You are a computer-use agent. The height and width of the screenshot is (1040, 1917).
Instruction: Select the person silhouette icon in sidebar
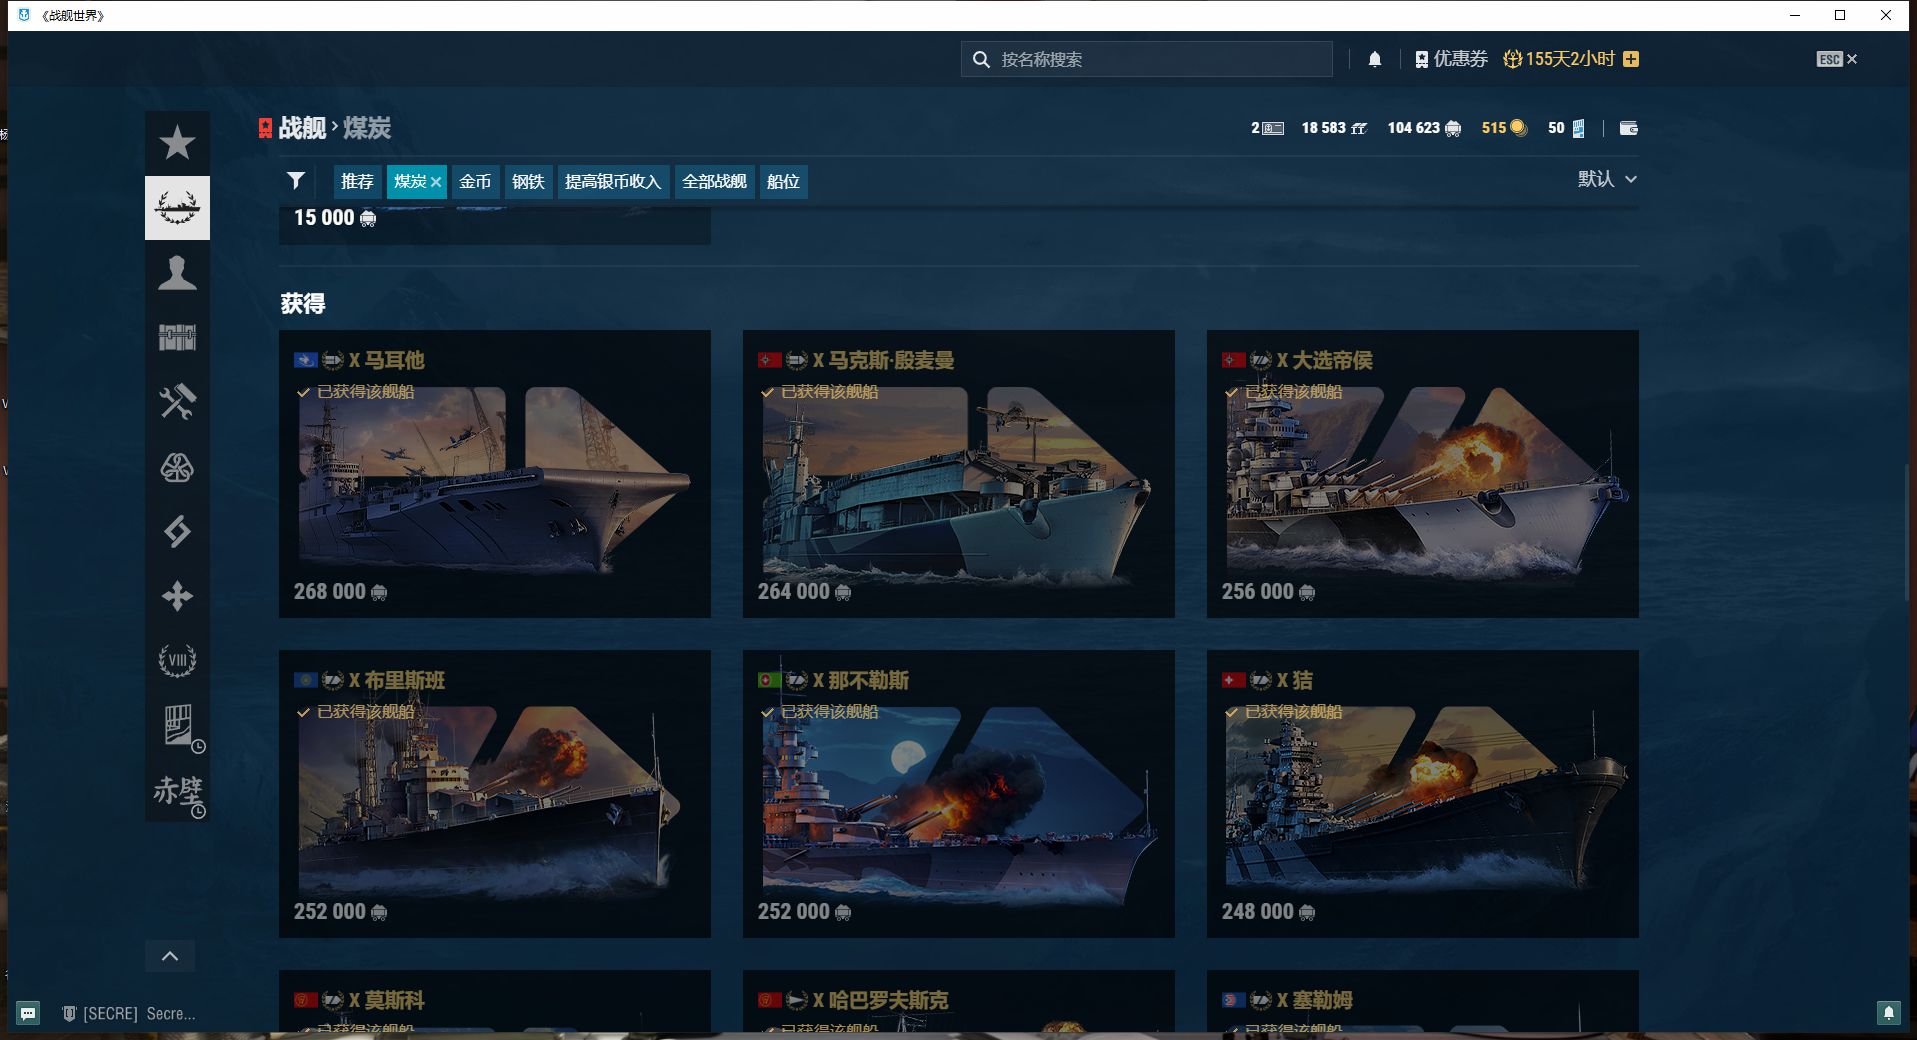pyautogui.click(x=177, y=272)
